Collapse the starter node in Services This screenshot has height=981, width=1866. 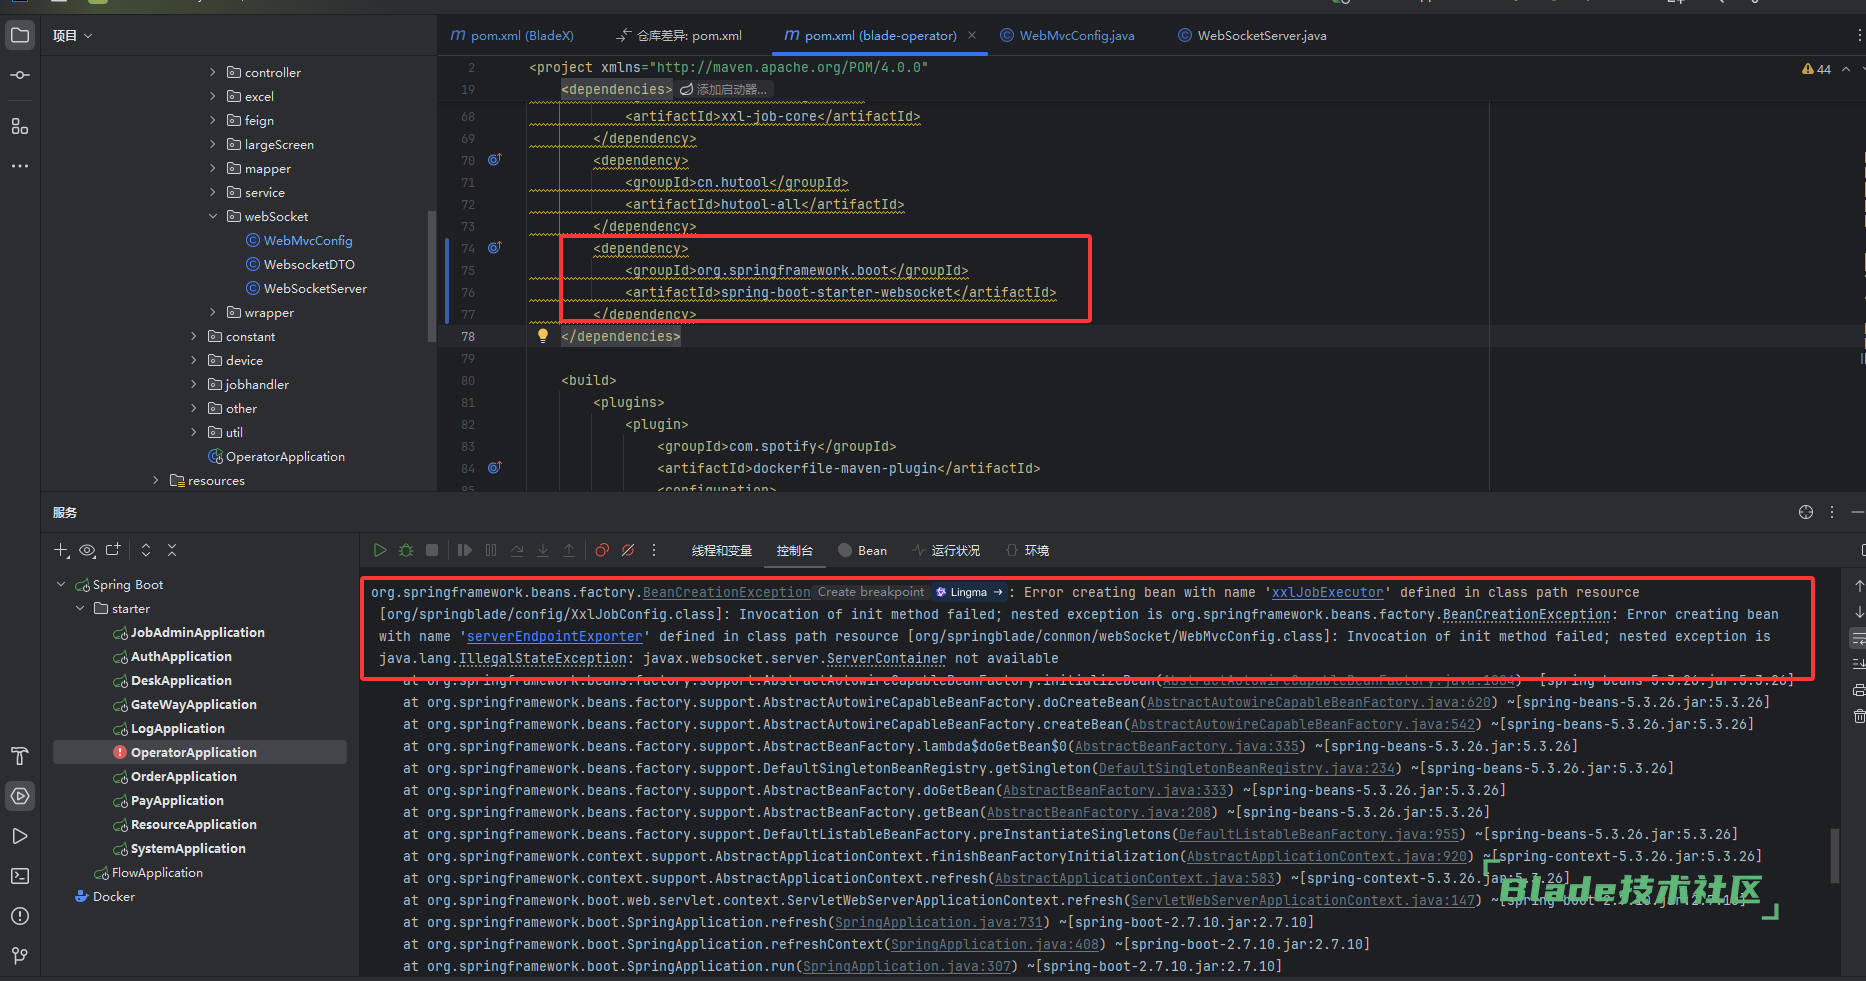[x=80, y=608]
